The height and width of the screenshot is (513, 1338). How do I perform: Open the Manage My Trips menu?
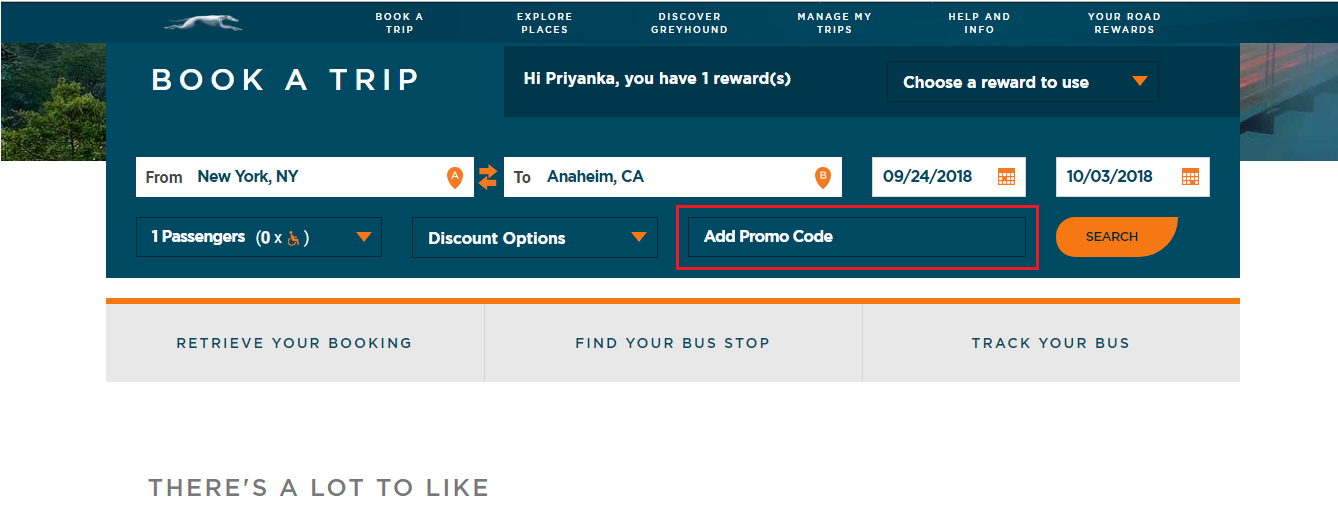[x=834, y=23]
